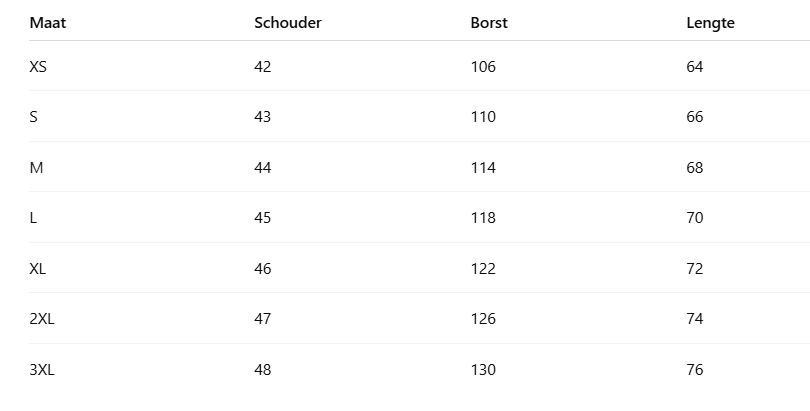Click shoulder value 48 in 3XL row
Image resolution: width=810 pixels, height=411 pixels.
point(263,370)
